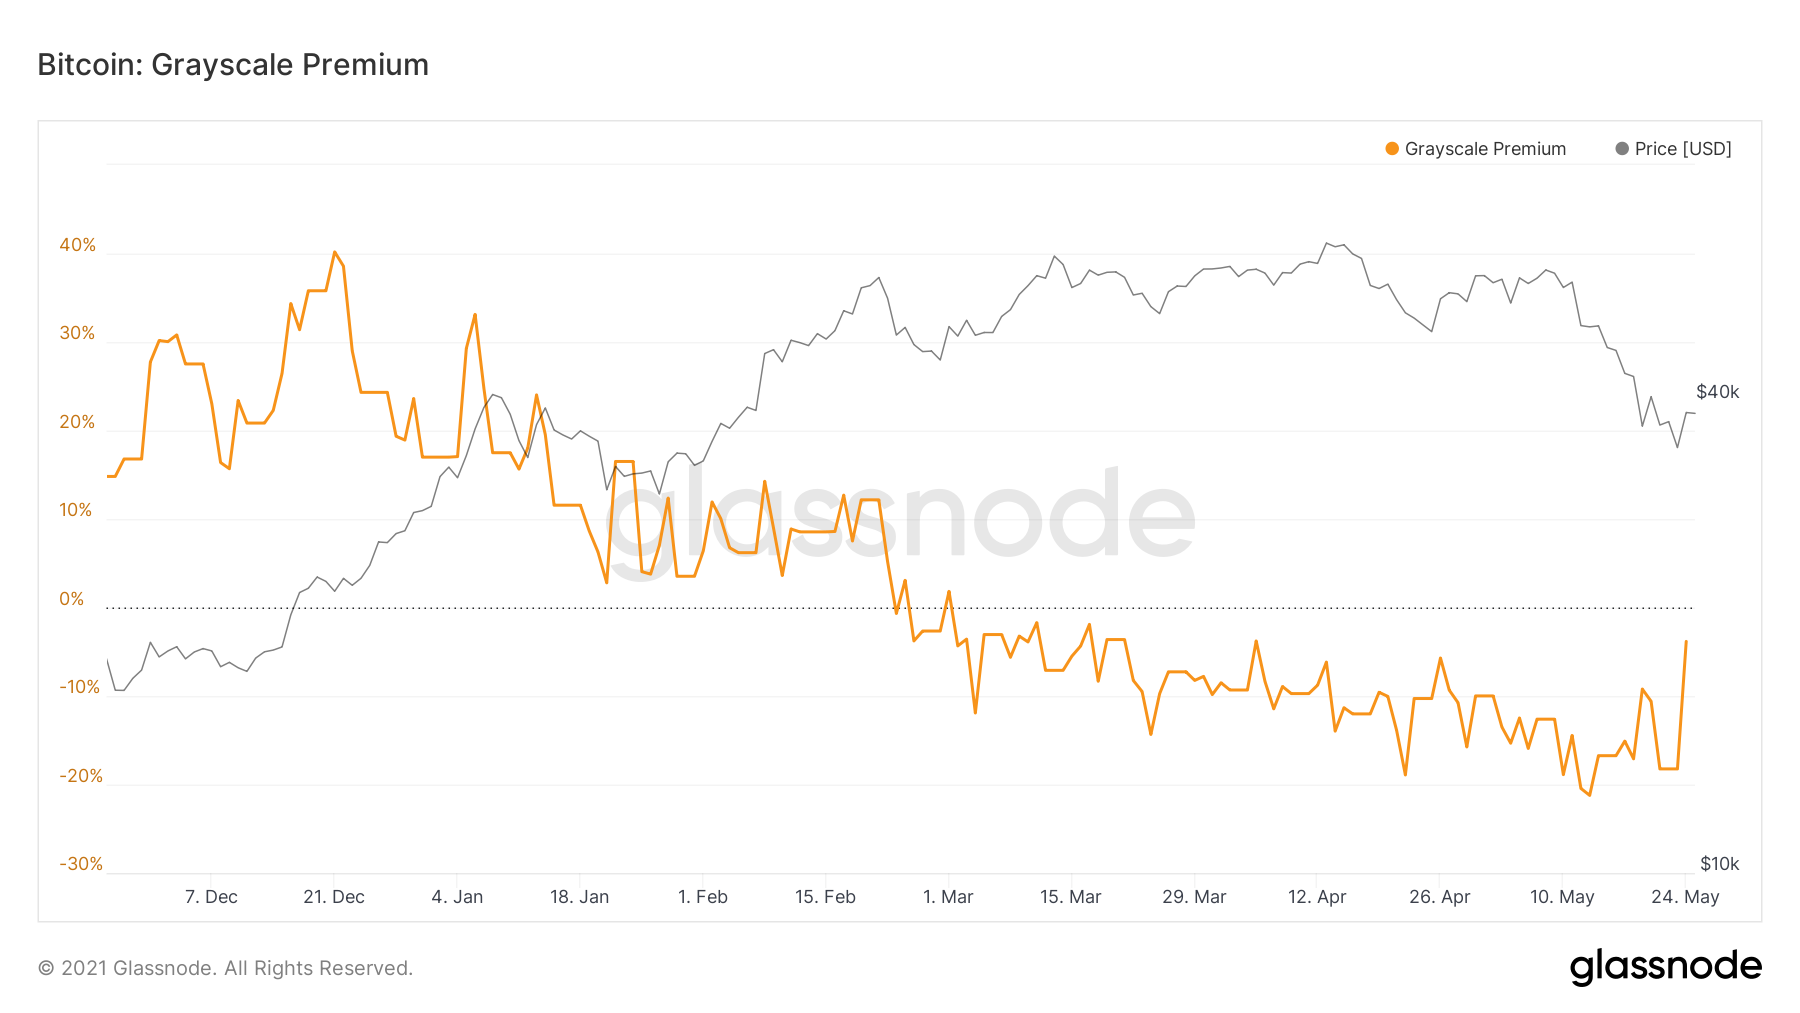This screenshot has height=1013, width=1800.
Task: Click the copyright Glassnode text
Action: (x=225, y=968)
